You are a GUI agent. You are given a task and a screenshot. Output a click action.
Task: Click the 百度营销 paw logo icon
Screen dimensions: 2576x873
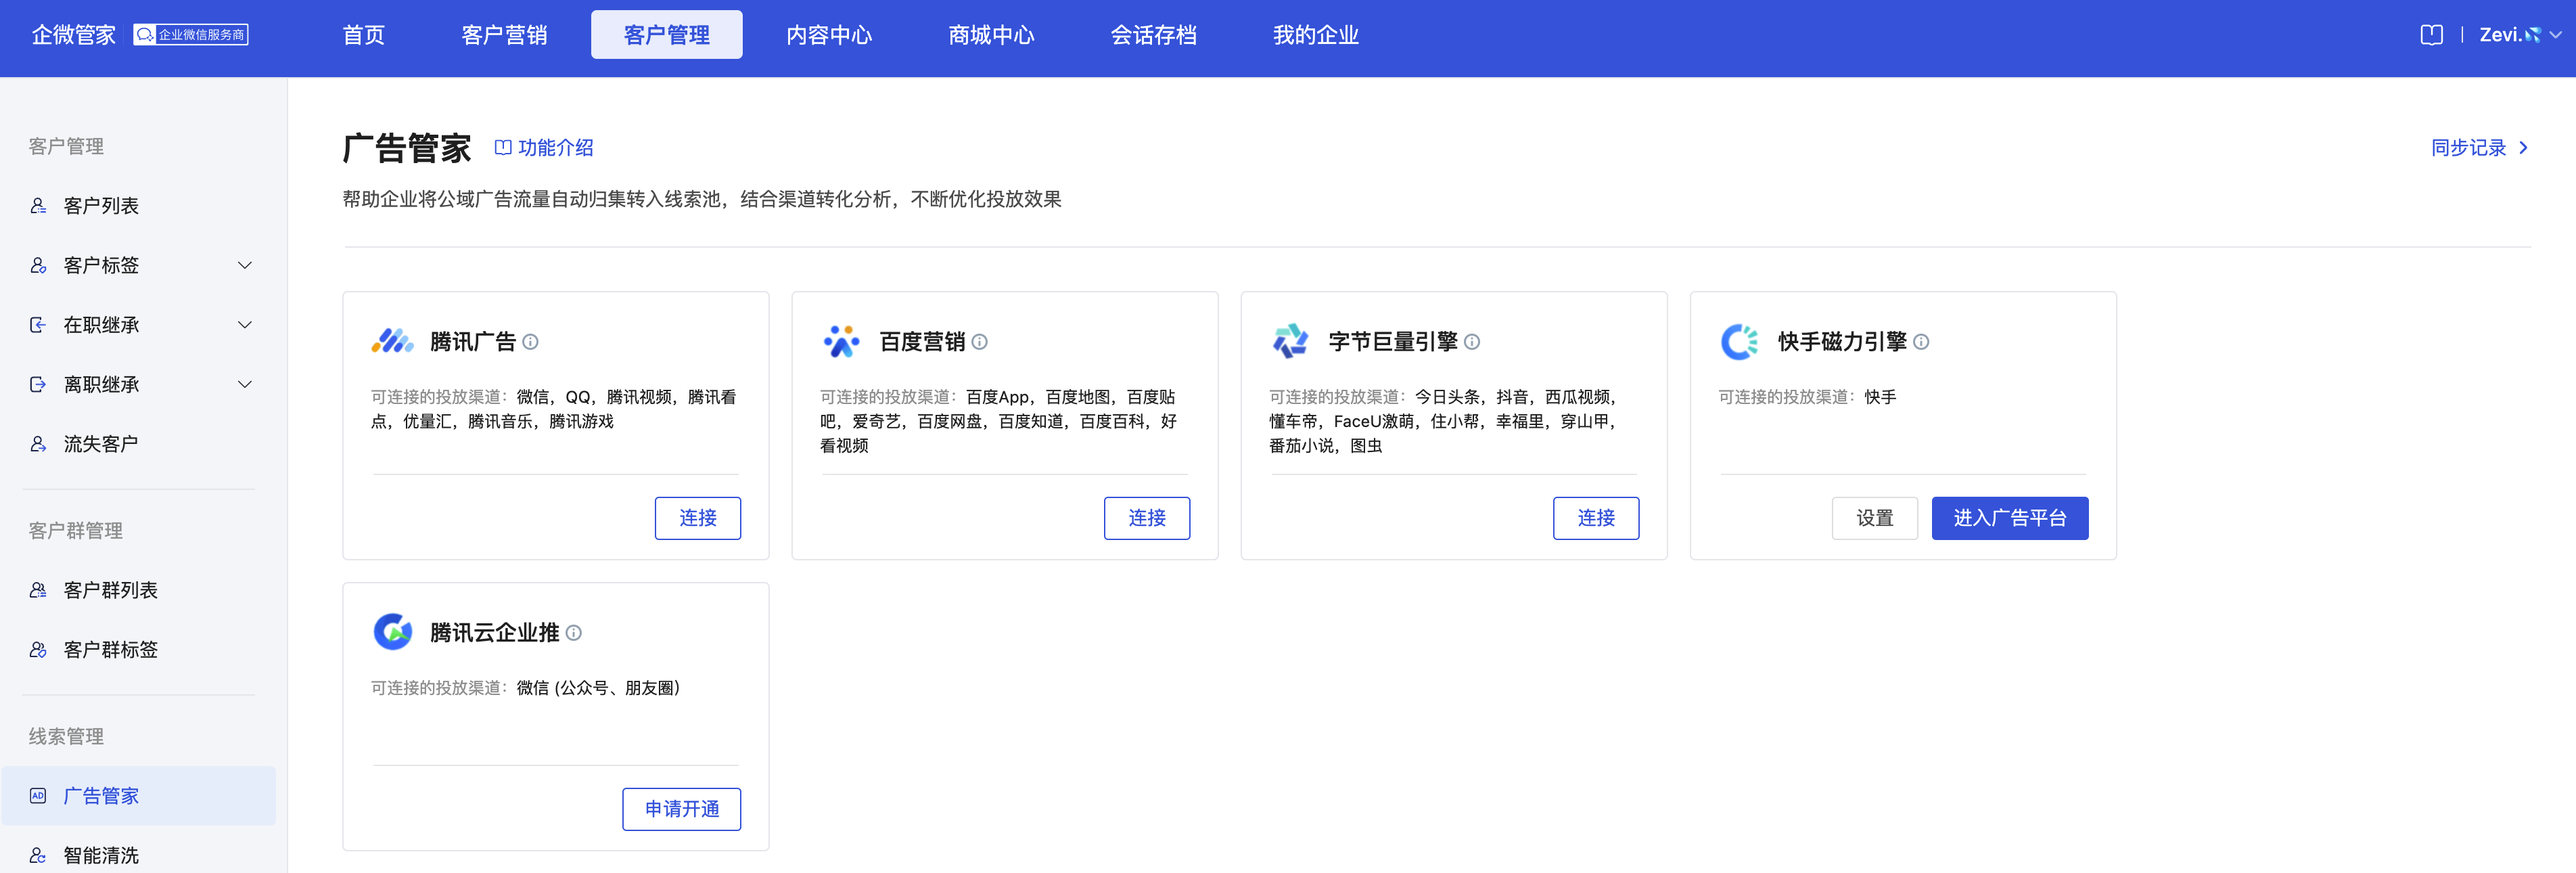[841, 341]
